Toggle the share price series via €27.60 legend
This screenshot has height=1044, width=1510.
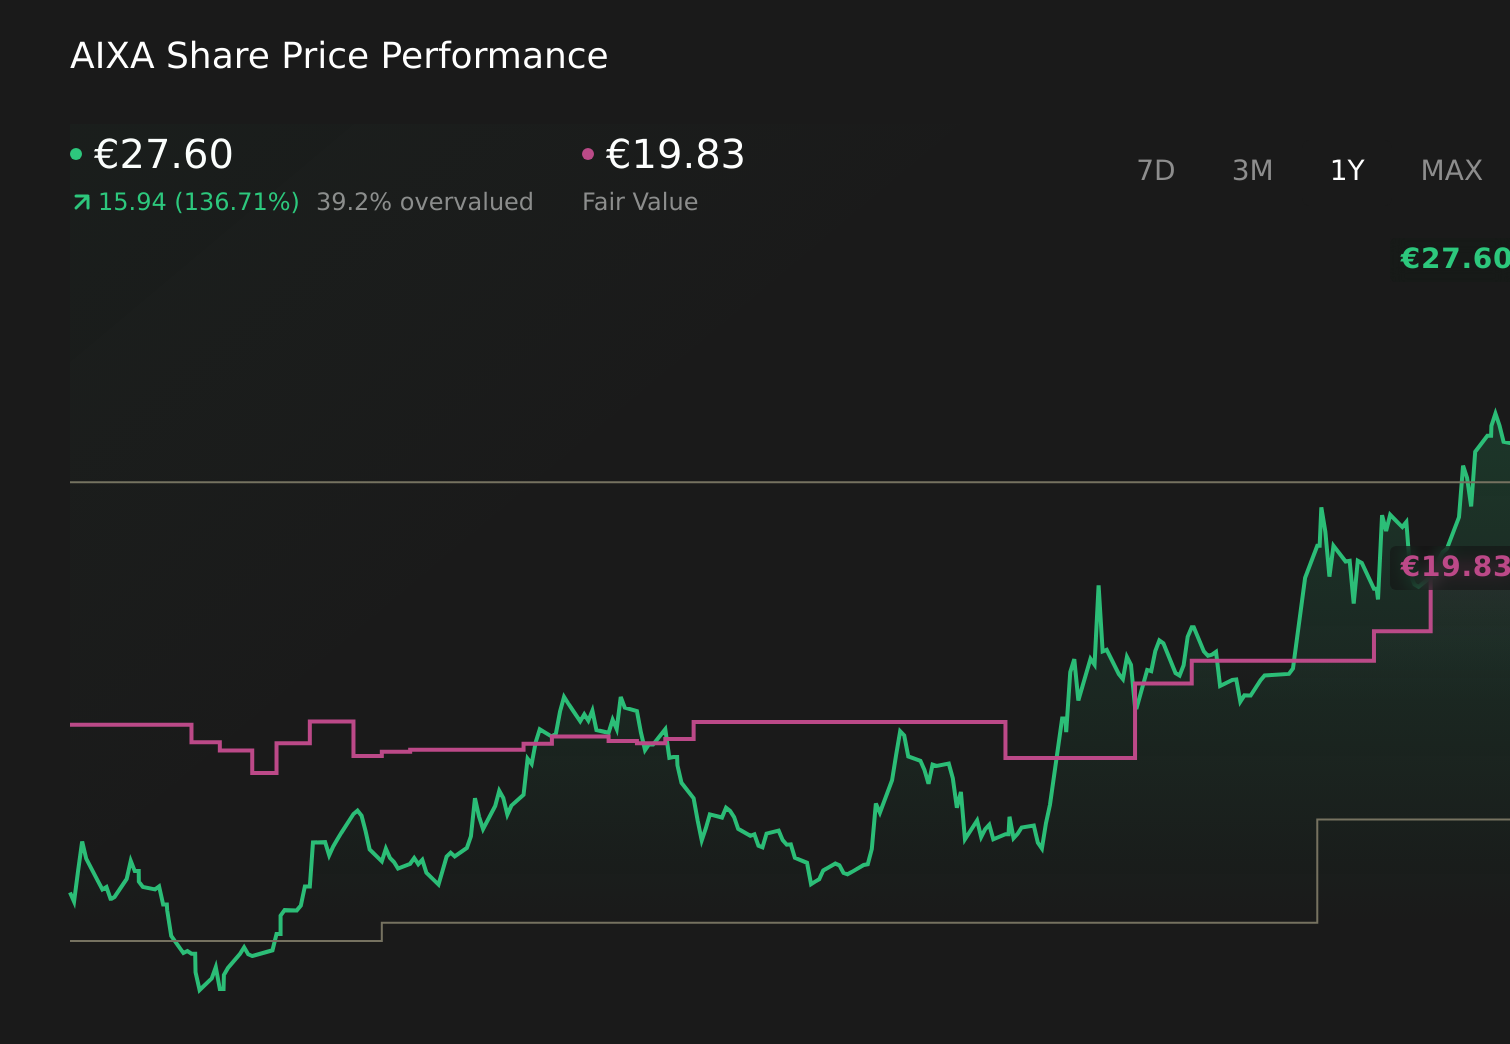pos(163,153)
